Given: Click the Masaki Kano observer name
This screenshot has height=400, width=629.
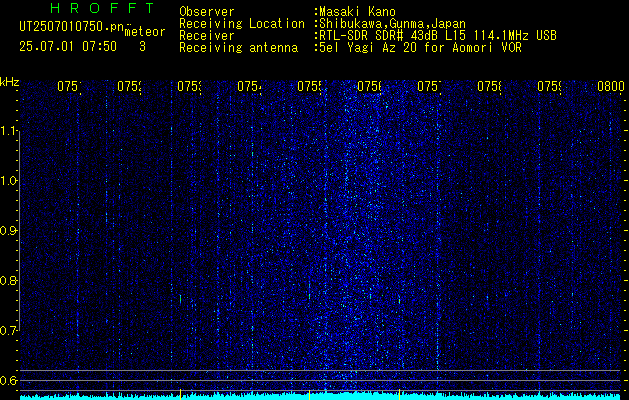Looking at the screenshot, I should point(357,12).
